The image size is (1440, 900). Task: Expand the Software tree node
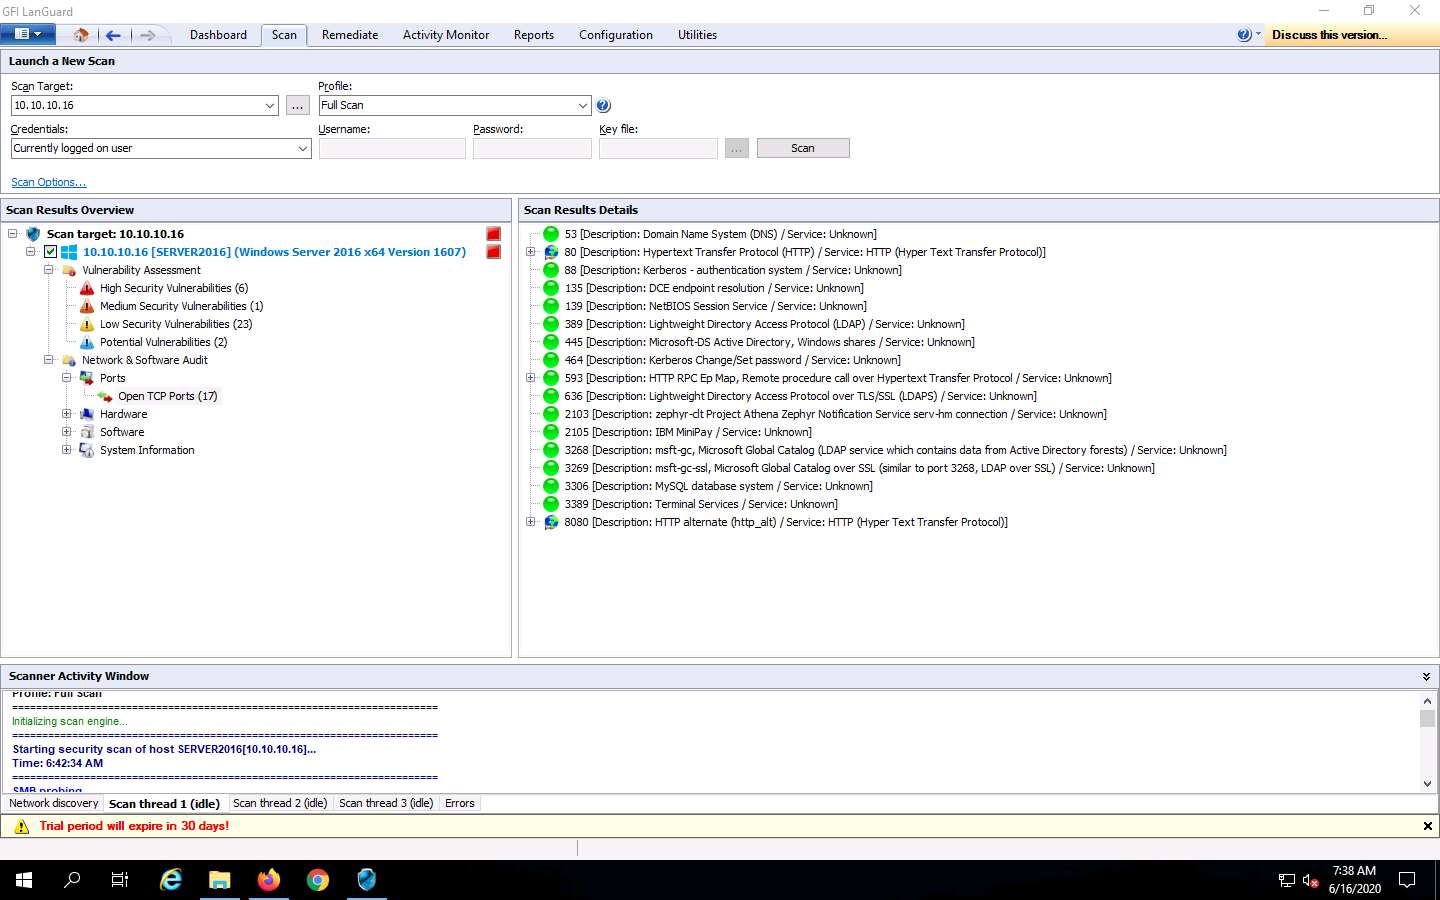point(66,432)
